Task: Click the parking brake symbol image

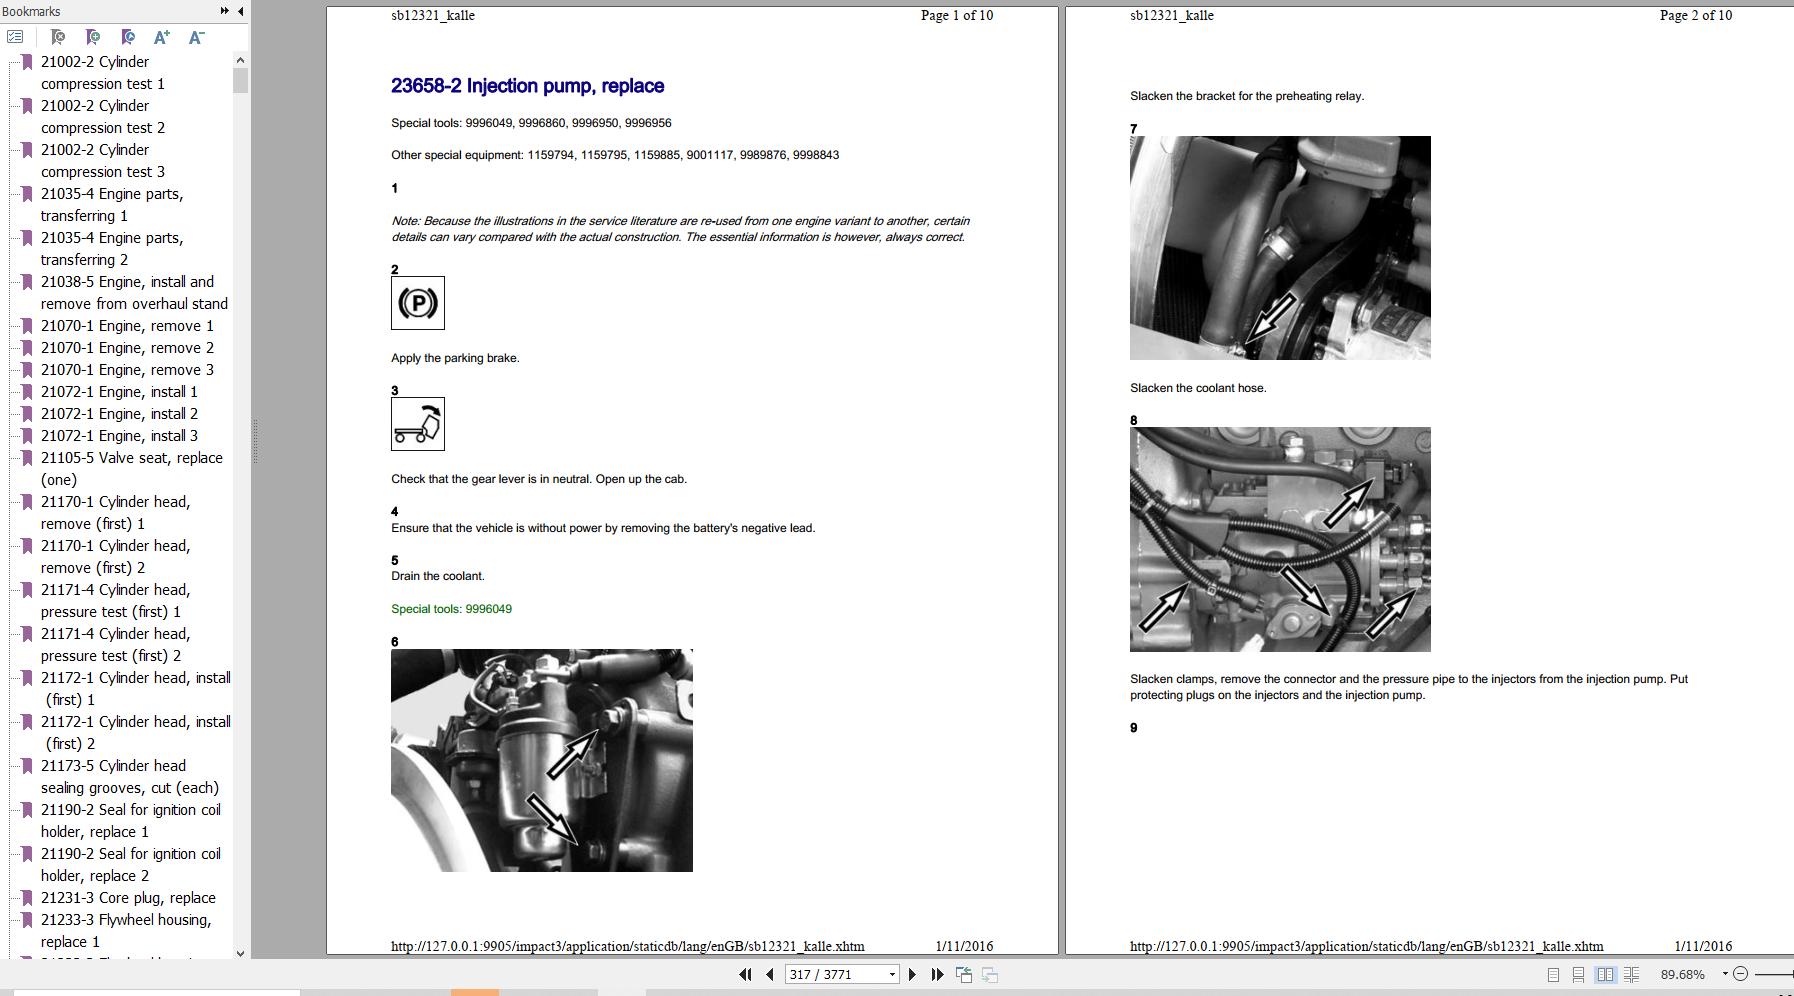Action: (x=418, y=303)
